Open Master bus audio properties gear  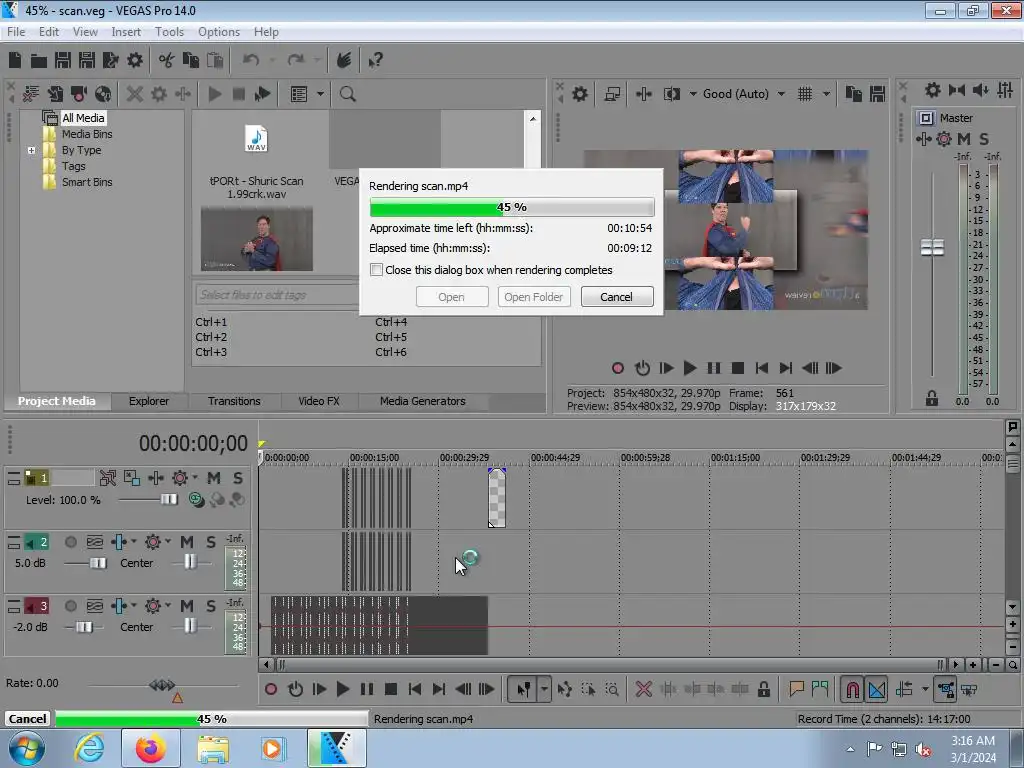tap(933, 90)
